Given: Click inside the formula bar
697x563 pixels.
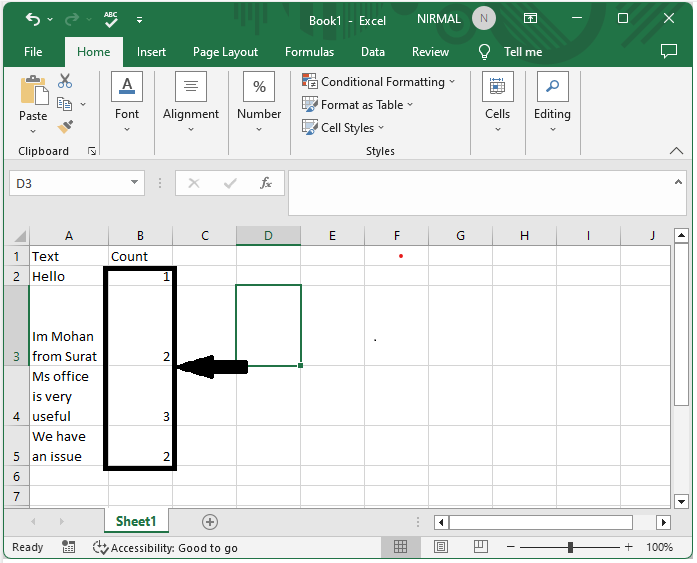Looking at the screenshot, I should pyautogui.click(x=481, y=192).
